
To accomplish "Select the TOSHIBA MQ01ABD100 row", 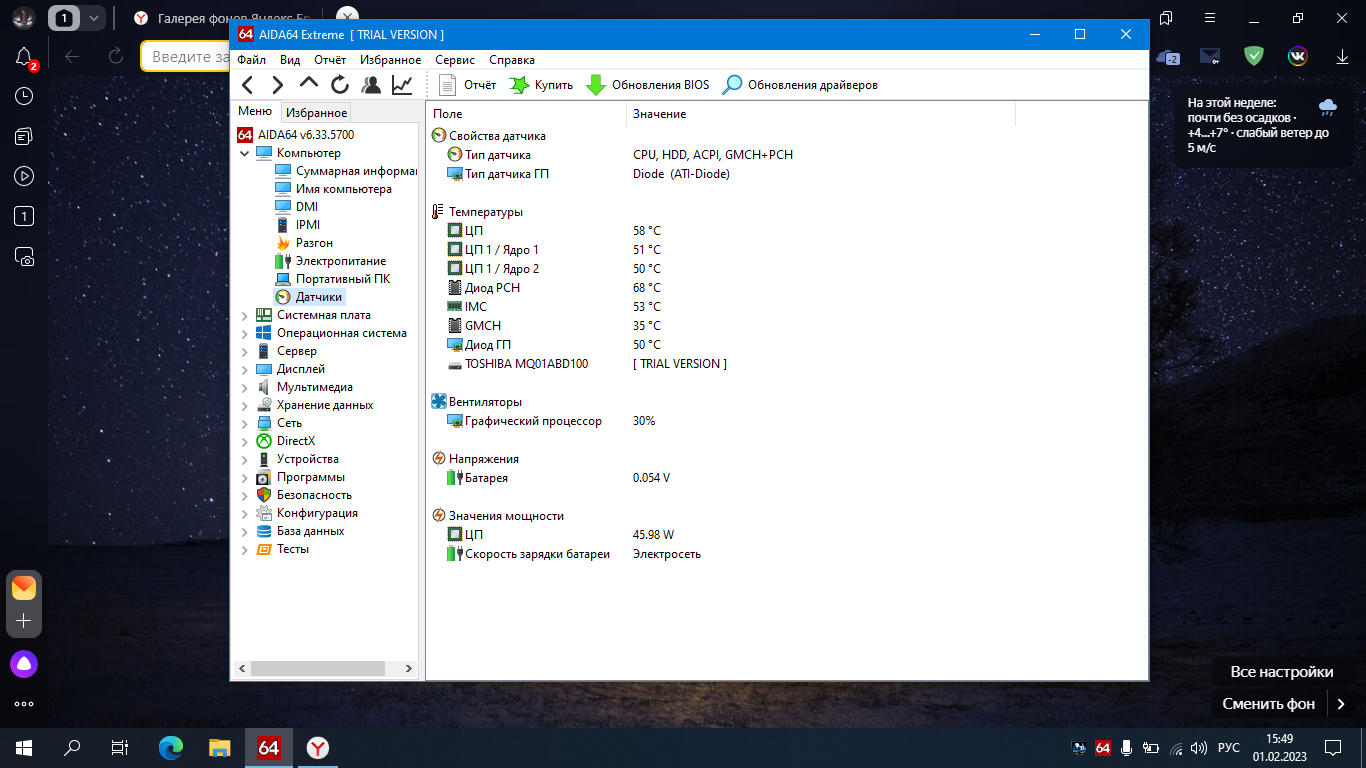I will coord(526,364).
